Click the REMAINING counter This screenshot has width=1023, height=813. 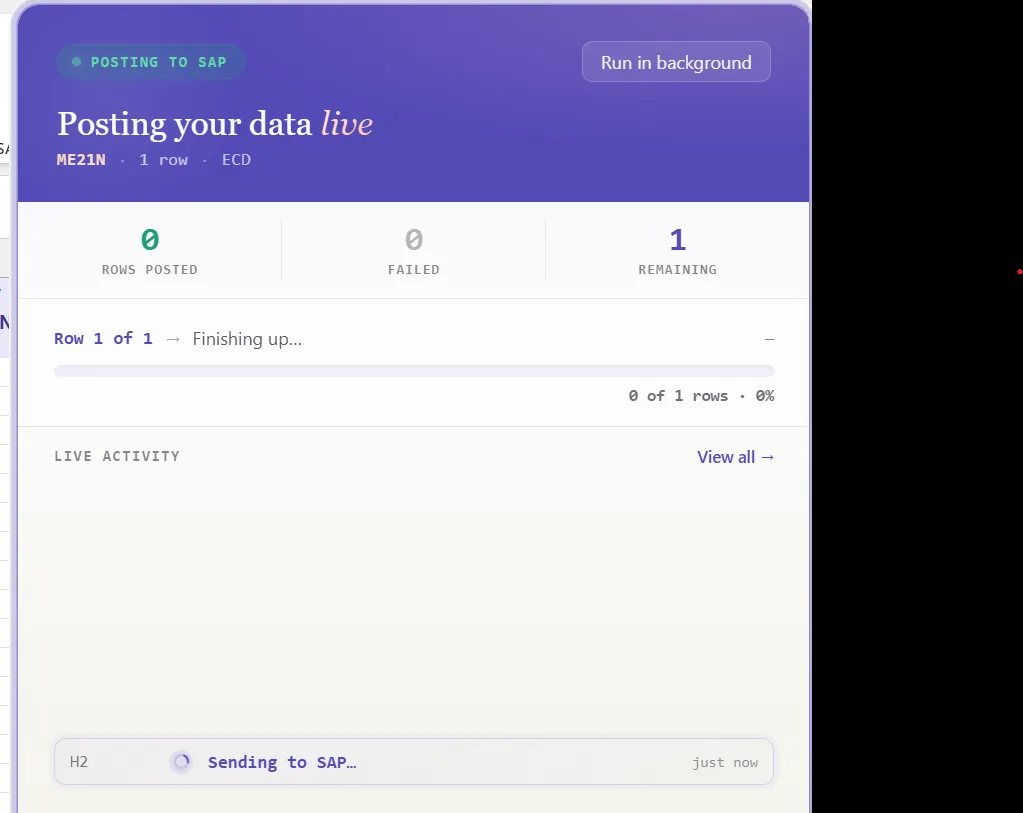[x=677, y=251]
